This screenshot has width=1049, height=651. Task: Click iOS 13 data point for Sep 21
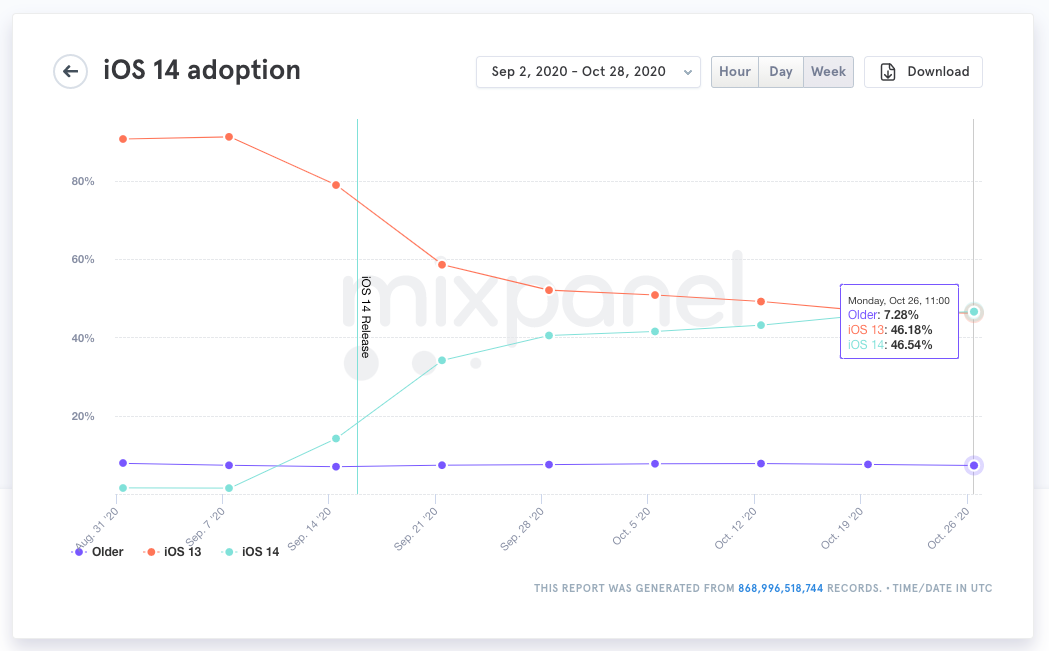point(442,265)
